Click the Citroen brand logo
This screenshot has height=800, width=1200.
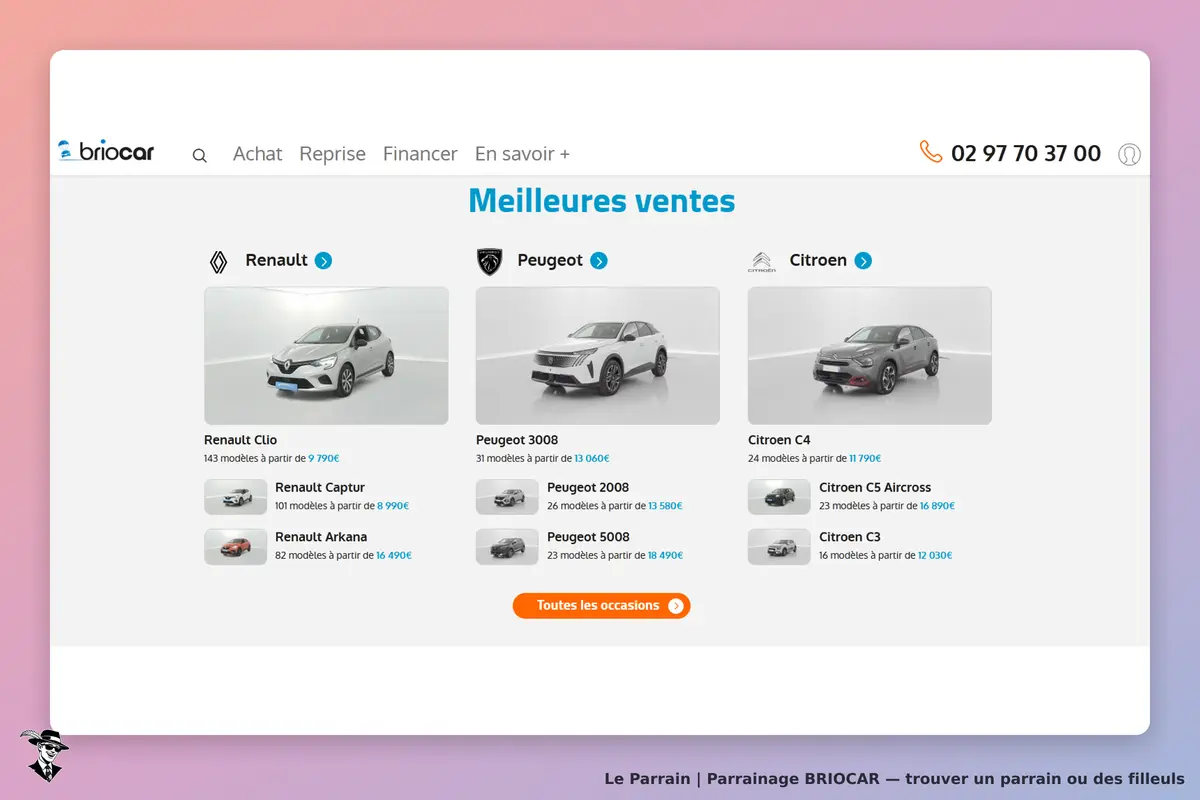click(762, 262)
